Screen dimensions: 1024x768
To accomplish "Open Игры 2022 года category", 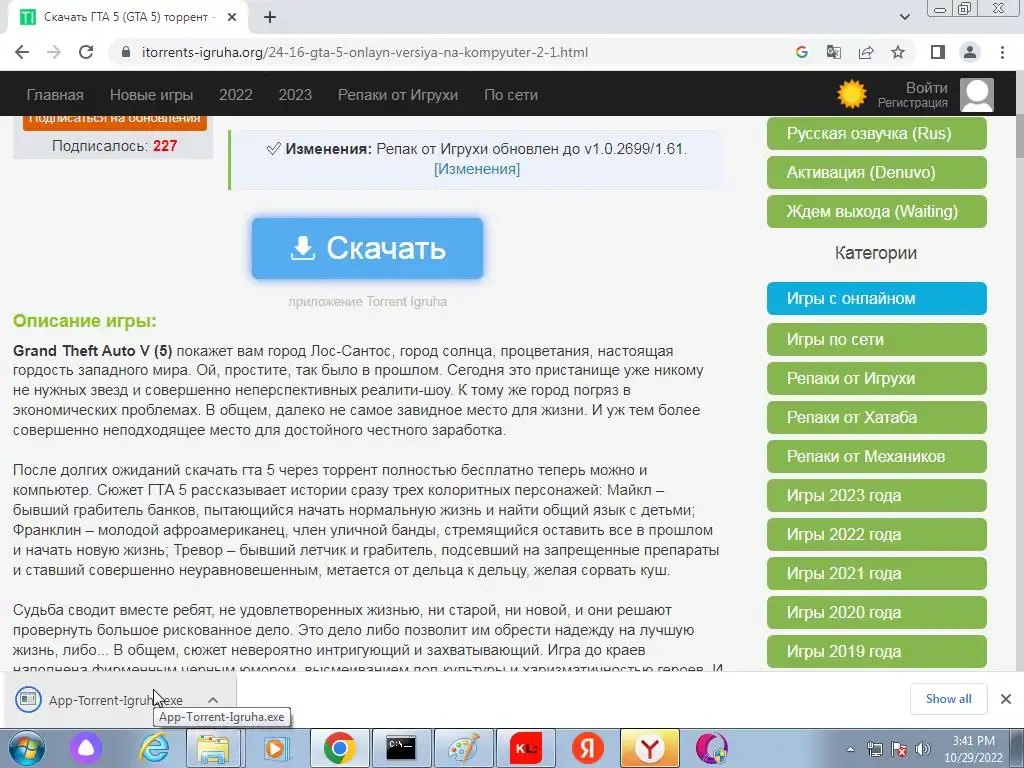I will click(876, 534).
